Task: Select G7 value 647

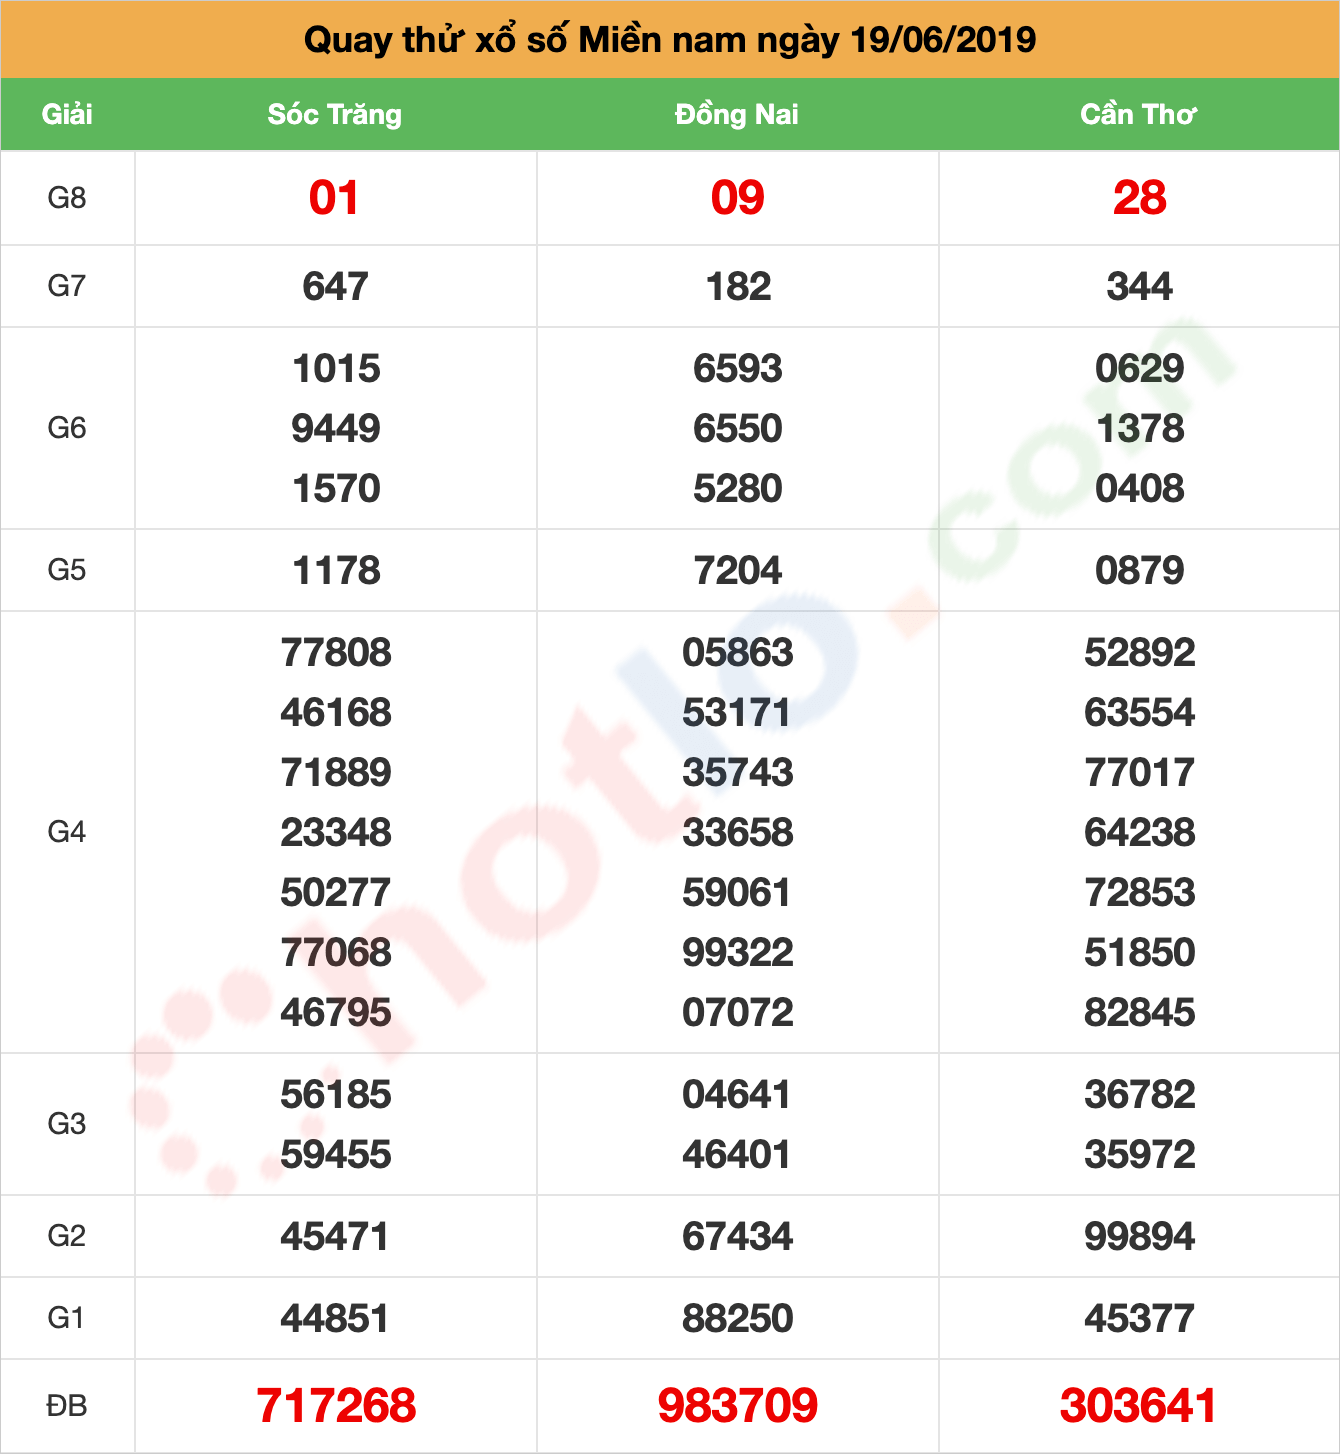Action: (336, 287)
